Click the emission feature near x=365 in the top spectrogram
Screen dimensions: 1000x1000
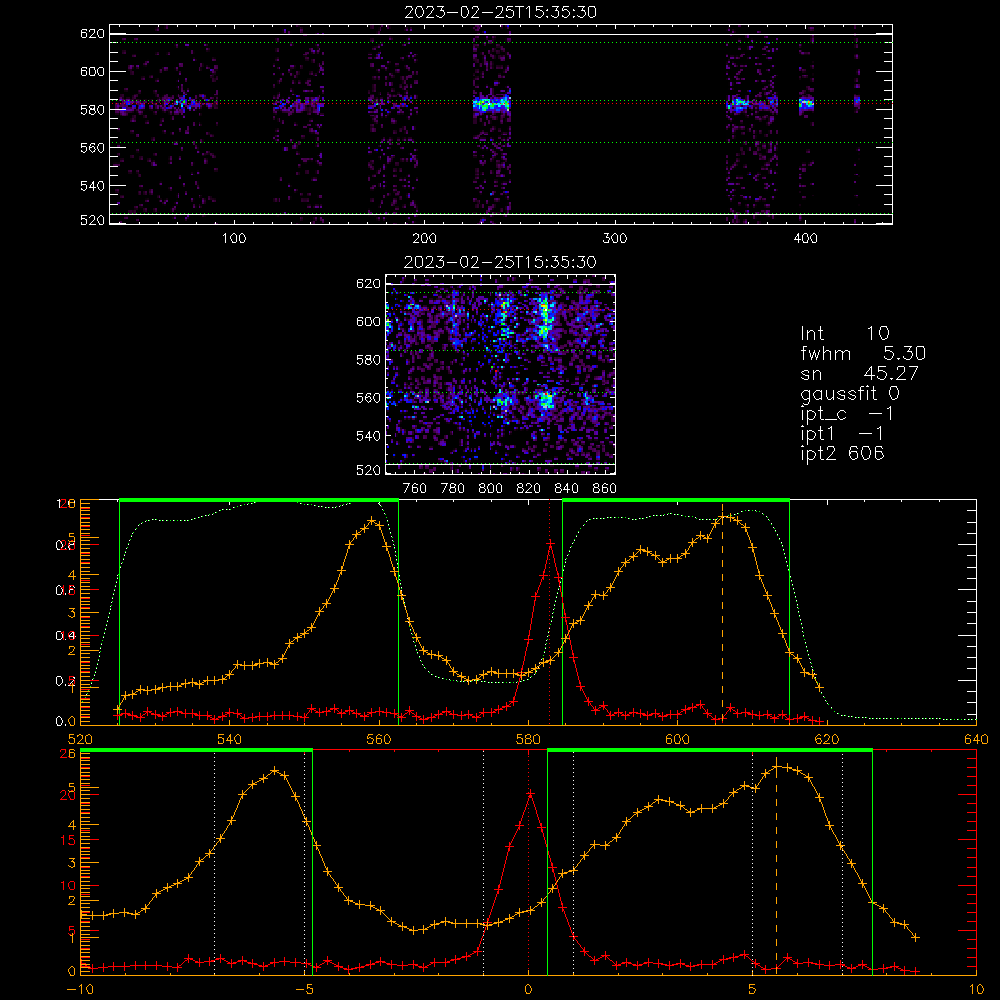740,103
